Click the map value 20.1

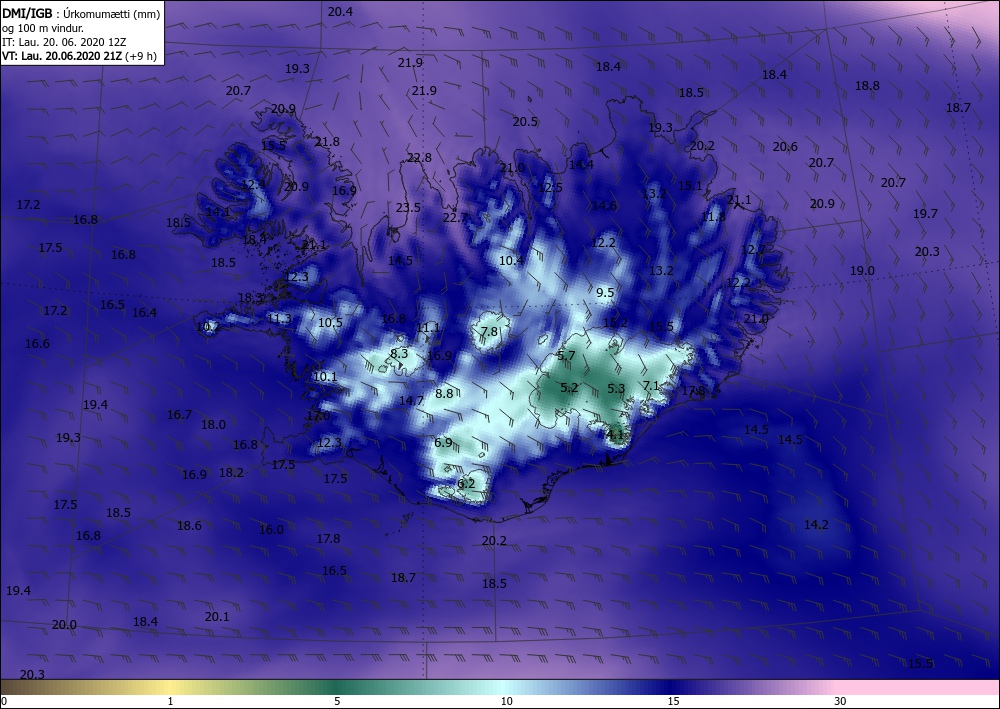click(x=217, y=617)
